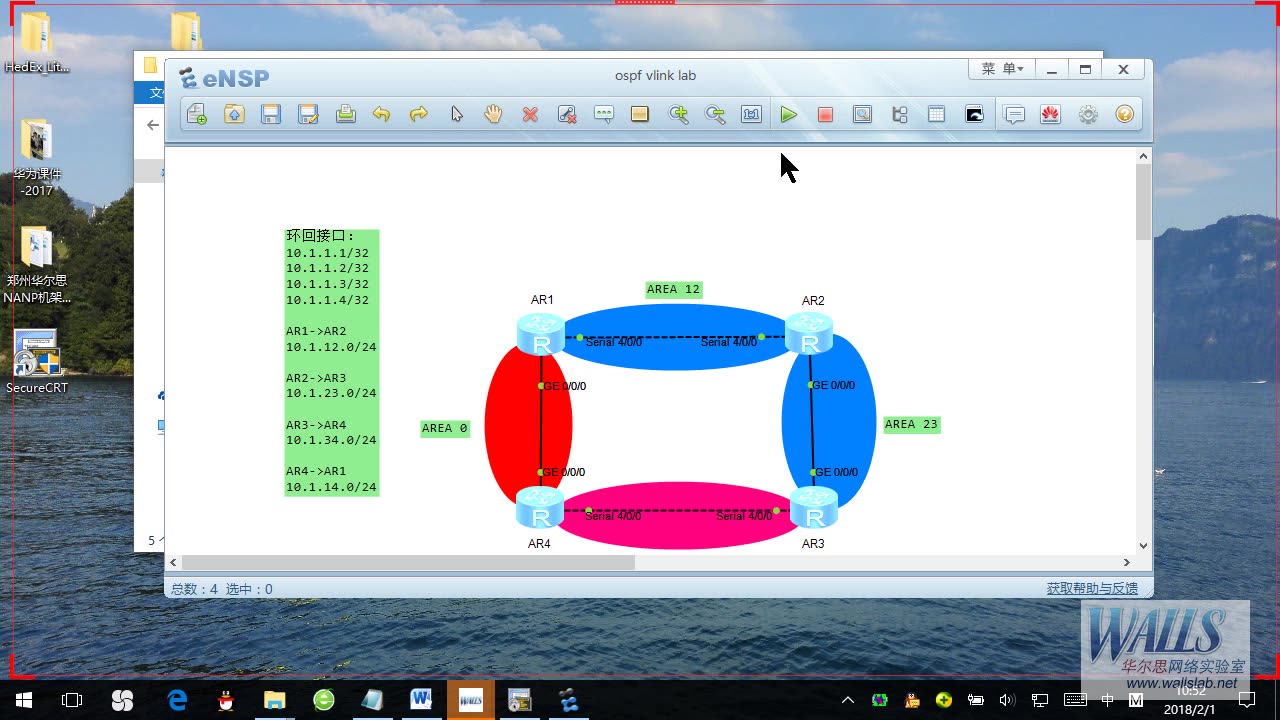Image resolution: width=1280 pixels, height=720 pixels.
Task: Open Word from the taskbar
Action: click(420, 700)
